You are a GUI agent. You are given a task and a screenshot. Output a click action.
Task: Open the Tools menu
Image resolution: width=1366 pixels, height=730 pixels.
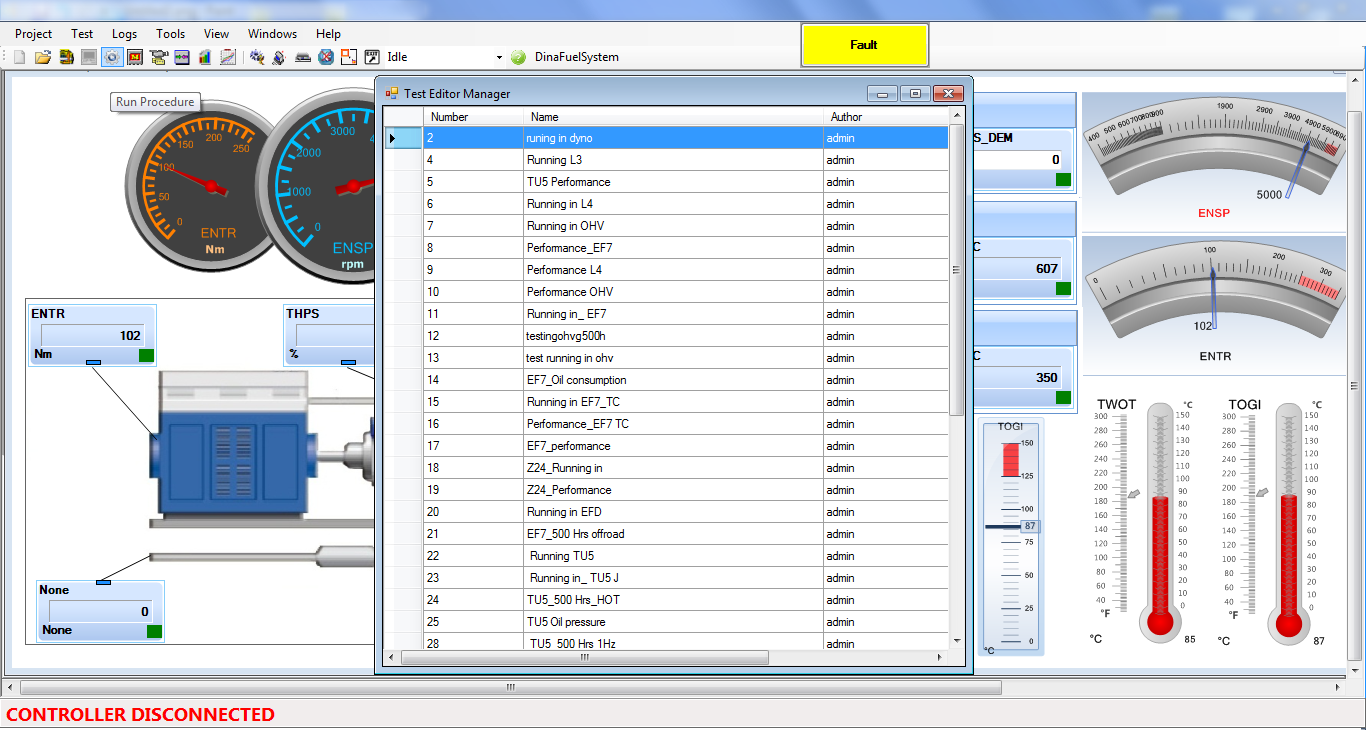coord(171,34)
